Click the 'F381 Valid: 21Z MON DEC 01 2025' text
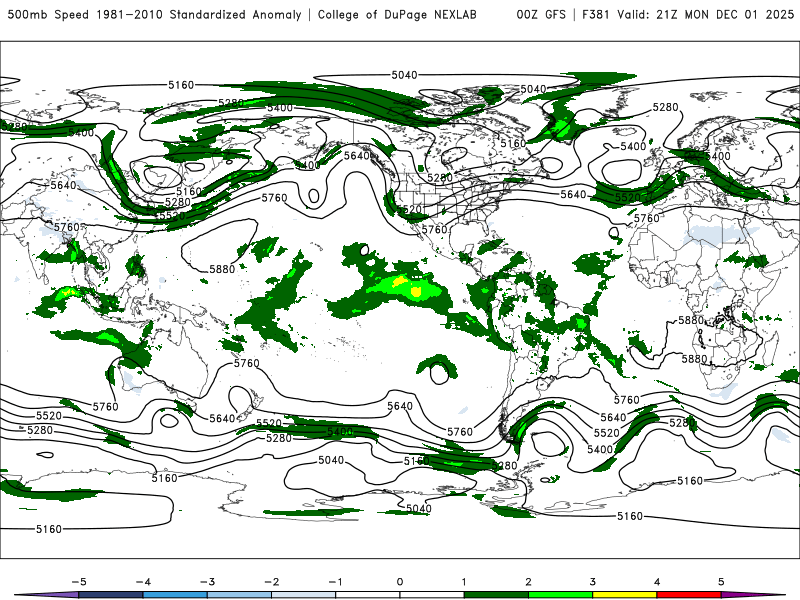The width and height of the screenshot is (800, 600). [688, 14]
